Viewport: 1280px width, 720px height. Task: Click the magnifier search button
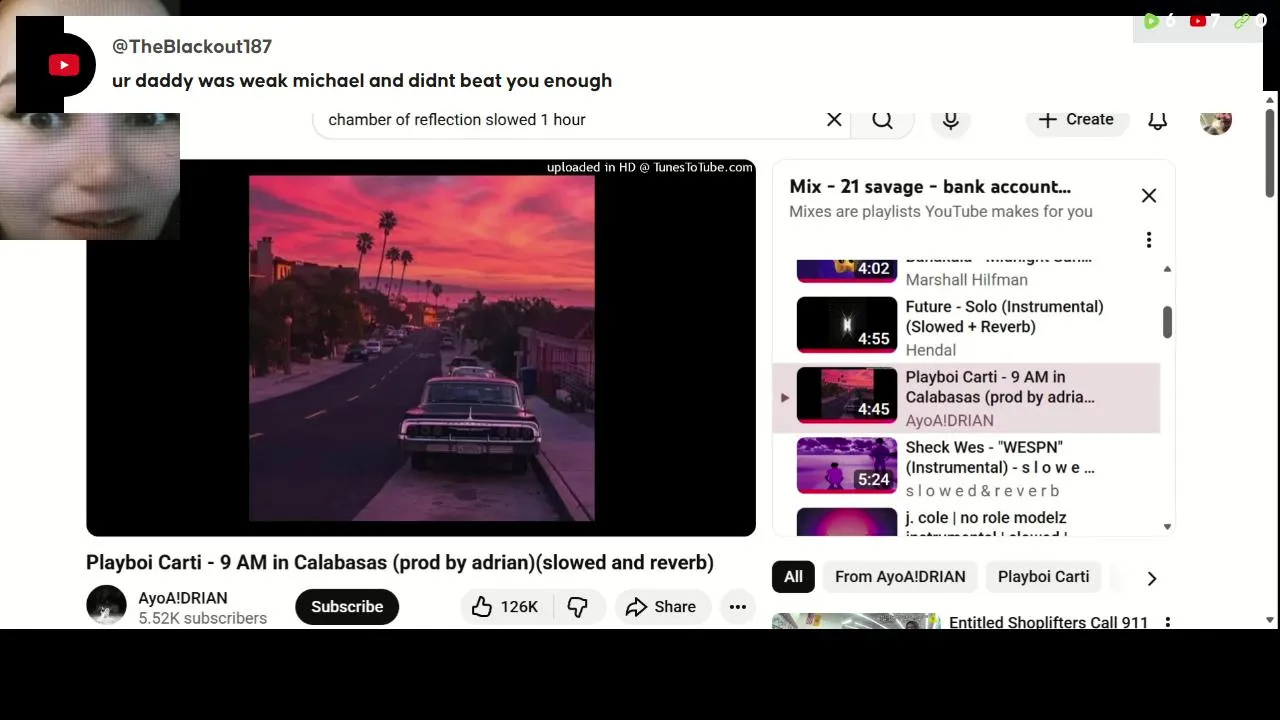point(882,120)
